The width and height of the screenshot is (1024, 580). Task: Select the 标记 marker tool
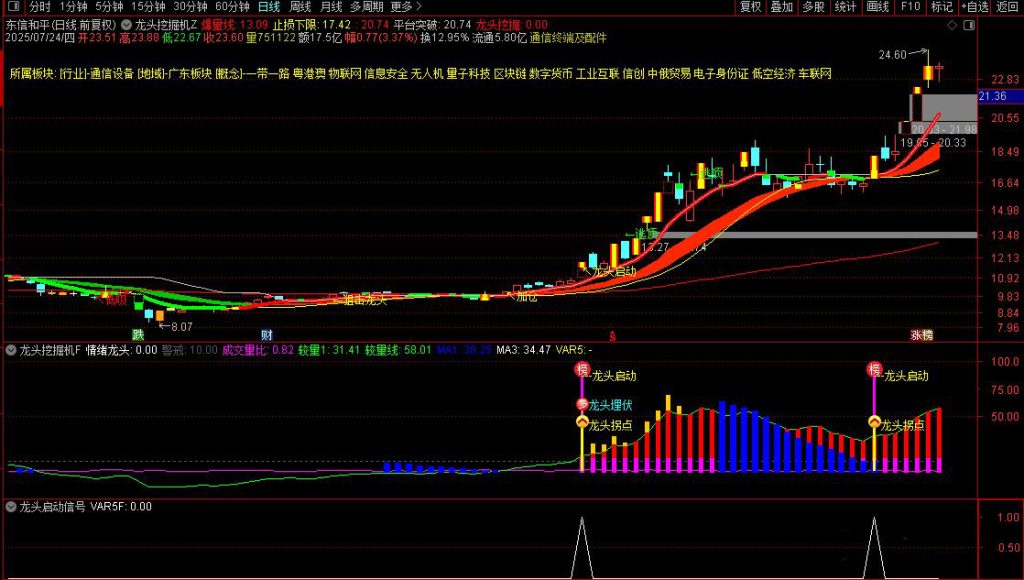coord(943,7)
